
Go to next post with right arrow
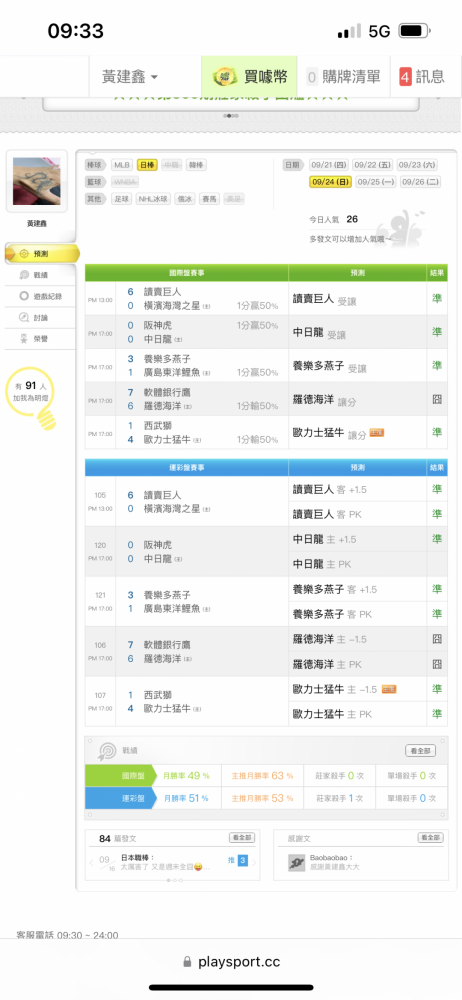(253, 864)
